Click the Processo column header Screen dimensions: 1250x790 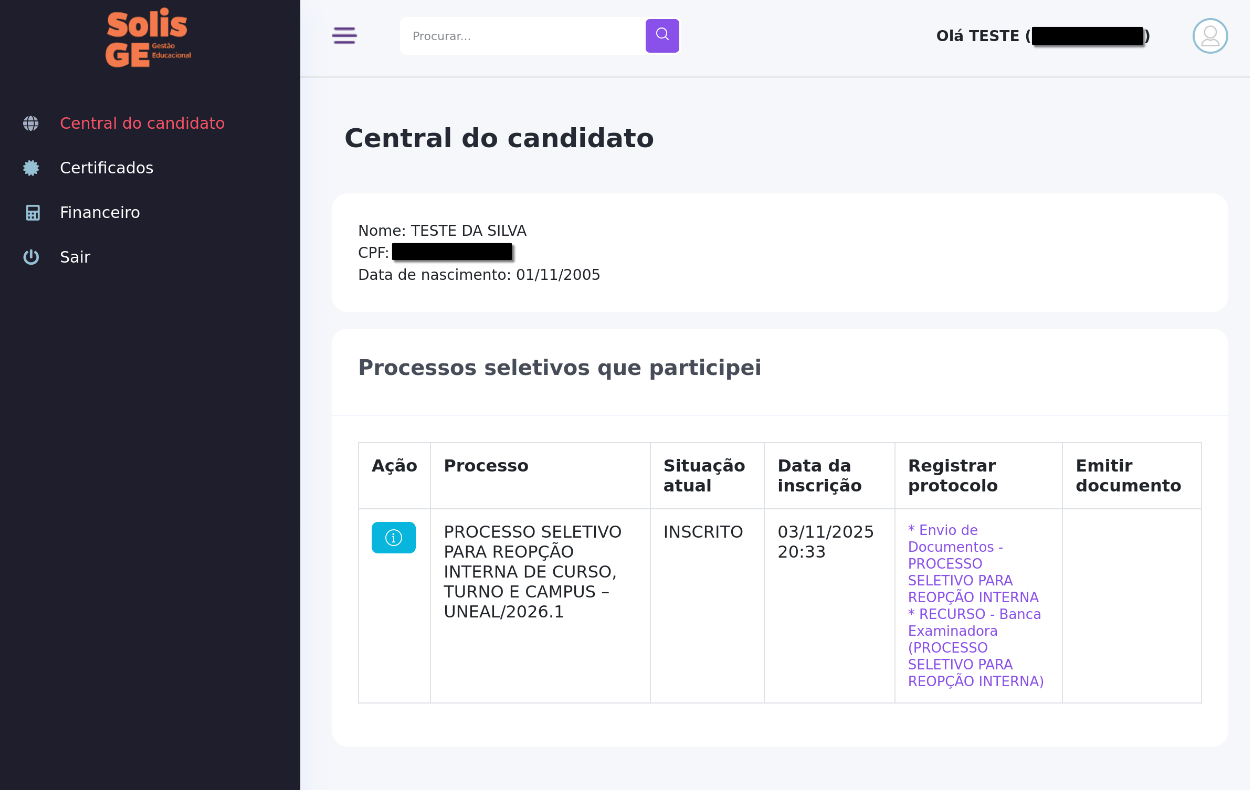pyautogui.click(x=486, y=465)
